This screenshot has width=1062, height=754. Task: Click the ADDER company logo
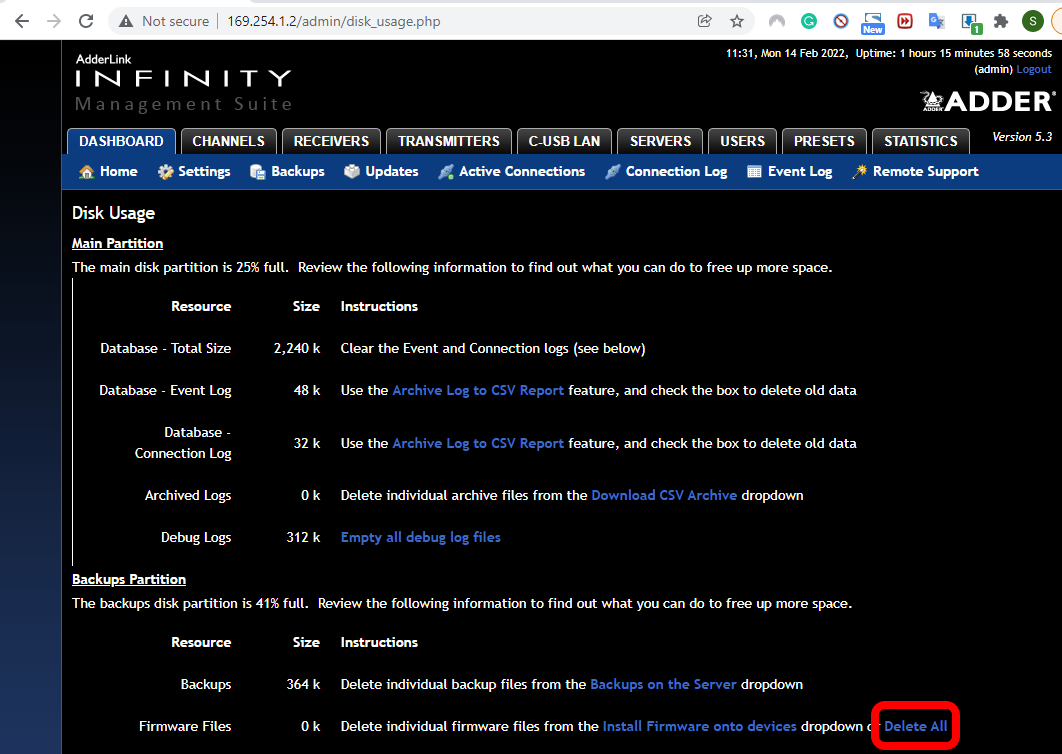987,101
